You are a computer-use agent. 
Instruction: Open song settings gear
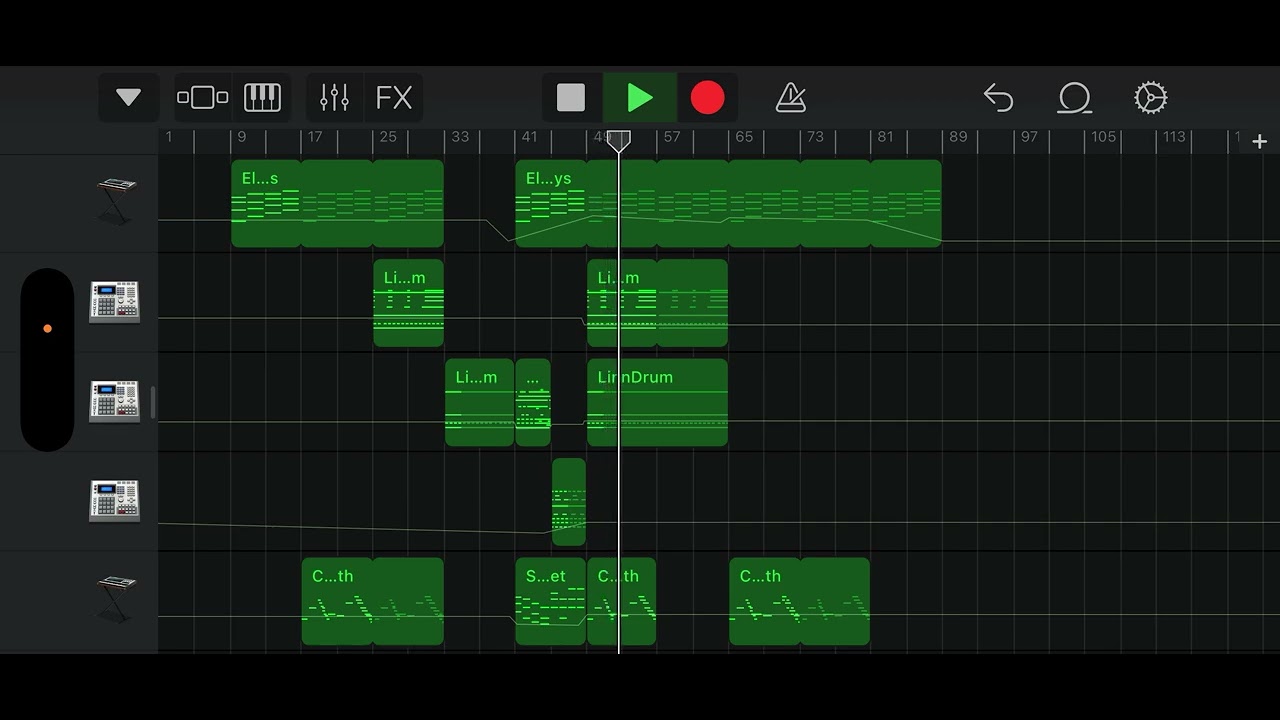1151,98
